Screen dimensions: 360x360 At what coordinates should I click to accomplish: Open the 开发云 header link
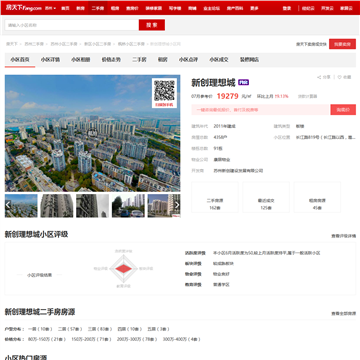tap(327, 8)
